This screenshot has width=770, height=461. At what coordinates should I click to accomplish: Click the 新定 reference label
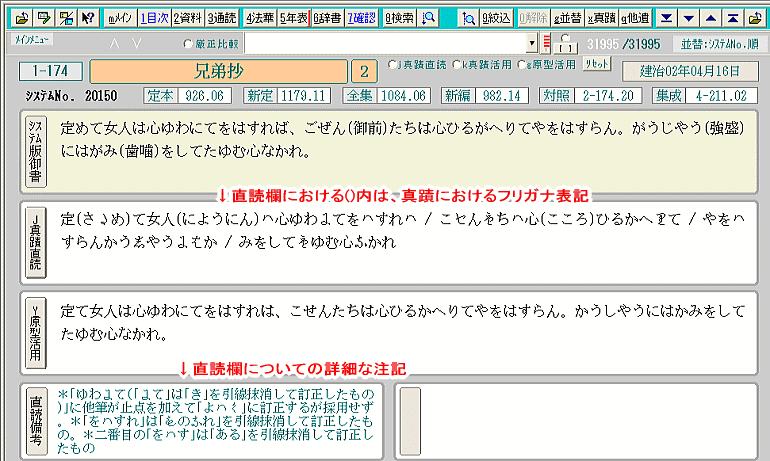(260, 95)
